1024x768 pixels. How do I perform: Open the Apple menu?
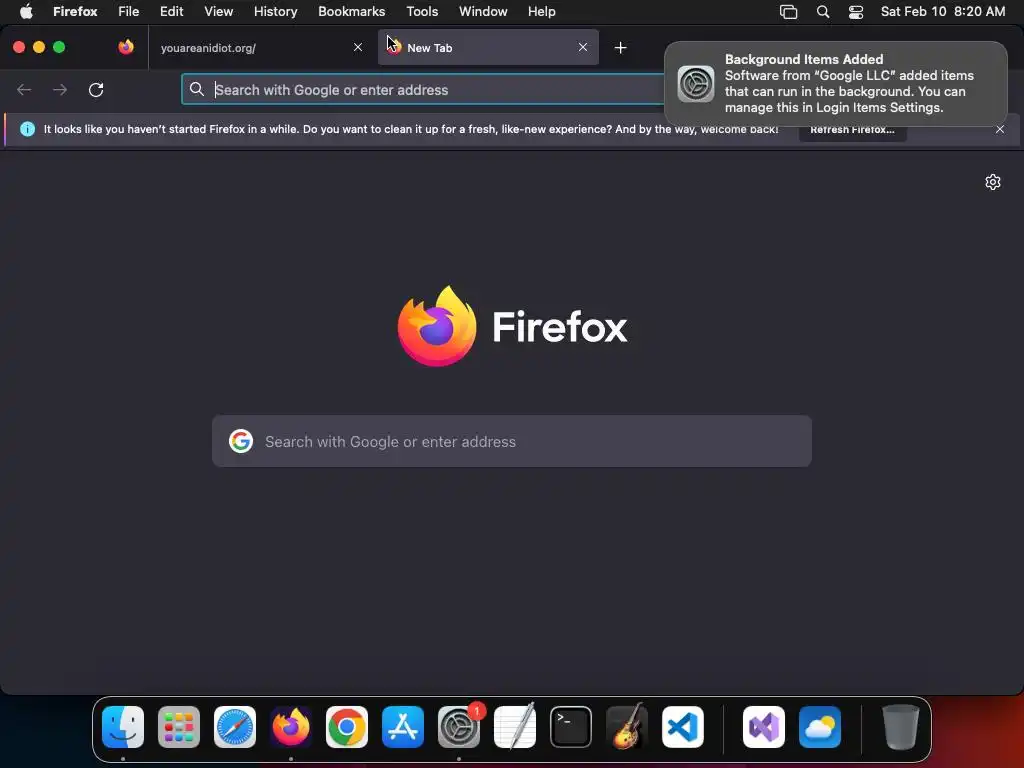[26, 12]
